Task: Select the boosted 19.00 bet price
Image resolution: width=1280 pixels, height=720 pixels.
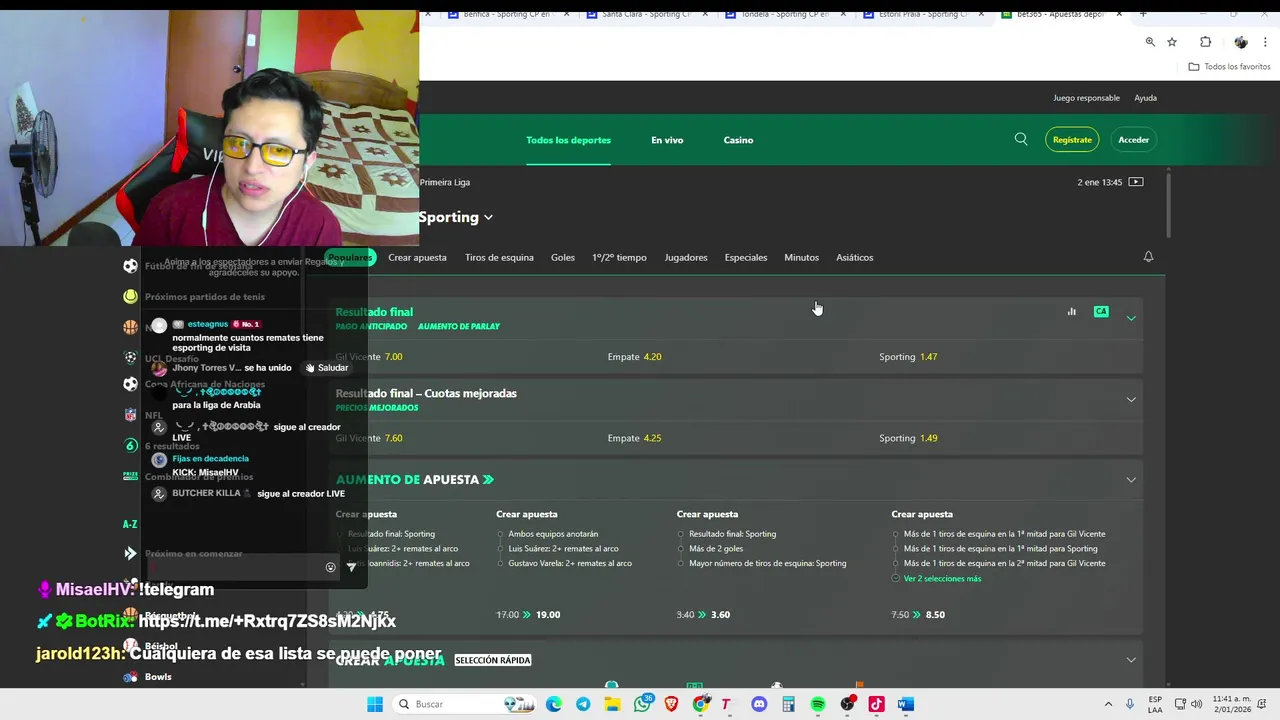Action: 547,615
